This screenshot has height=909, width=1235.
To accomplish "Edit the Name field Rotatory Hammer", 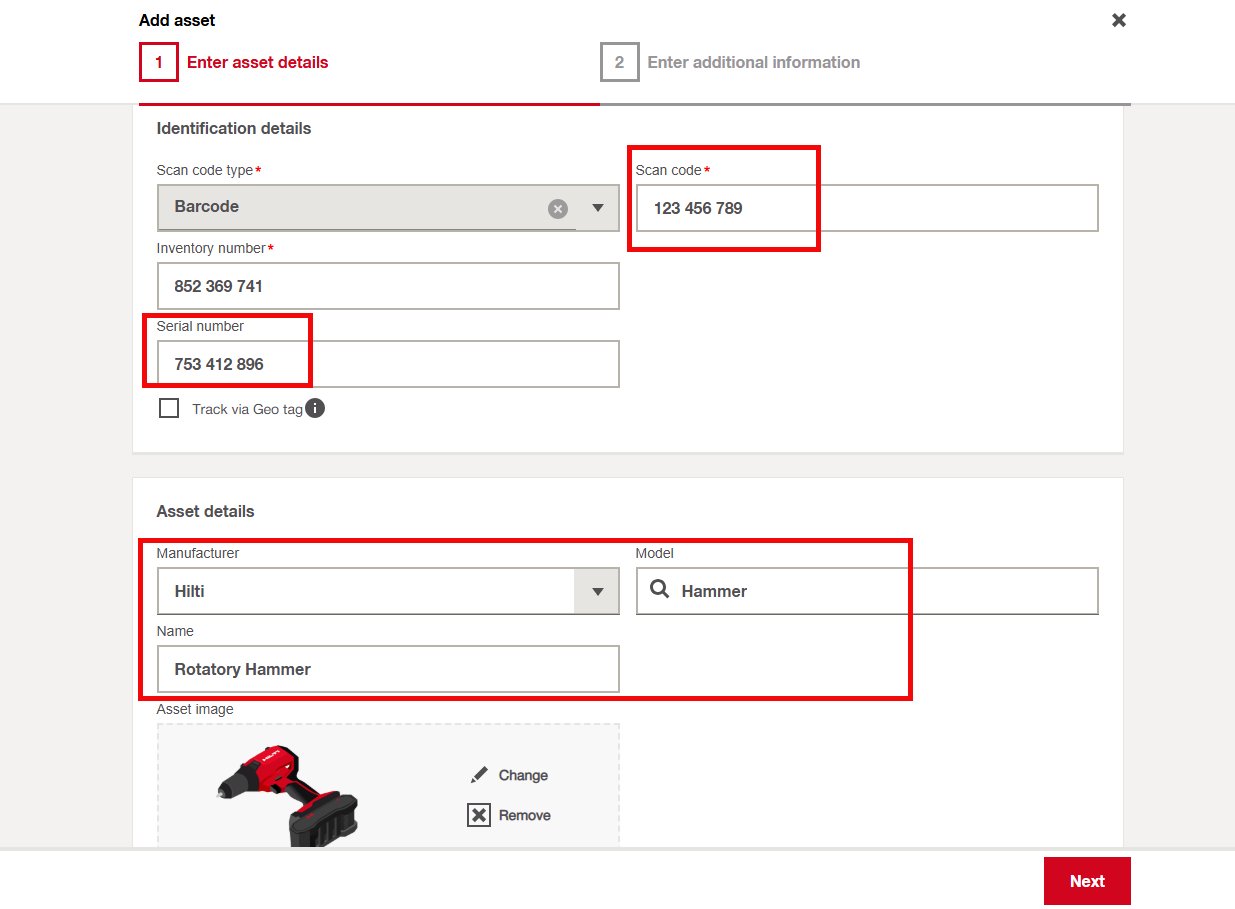I will point(388,669).
